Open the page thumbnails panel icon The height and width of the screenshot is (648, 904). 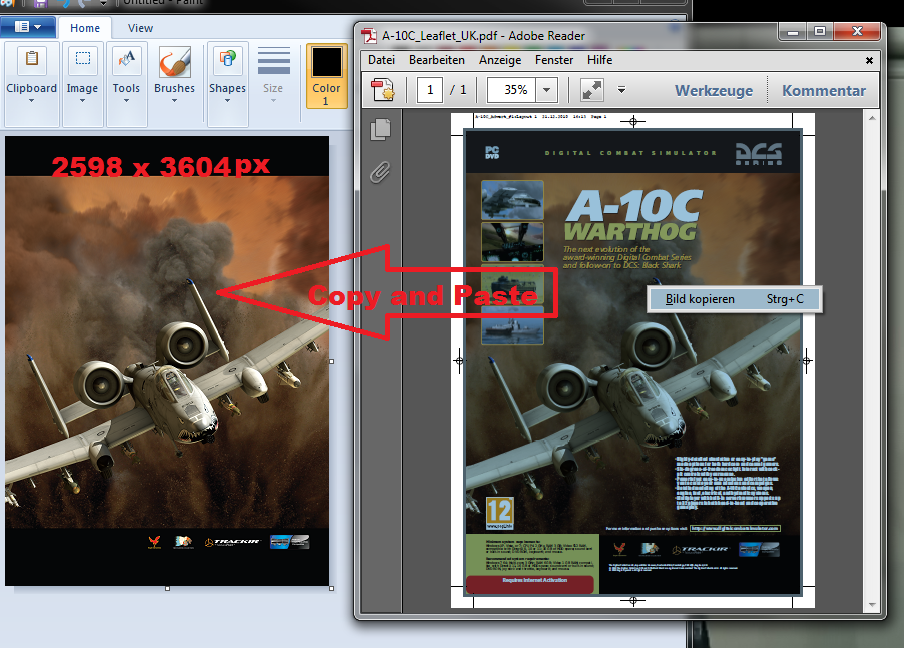click(x=380, y=129)
